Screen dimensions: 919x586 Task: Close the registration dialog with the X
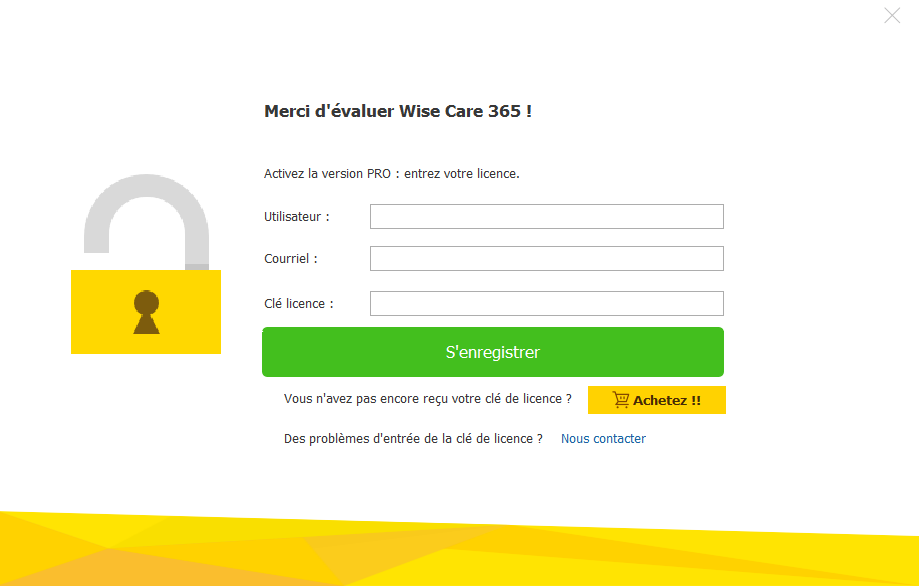point(892,15)
